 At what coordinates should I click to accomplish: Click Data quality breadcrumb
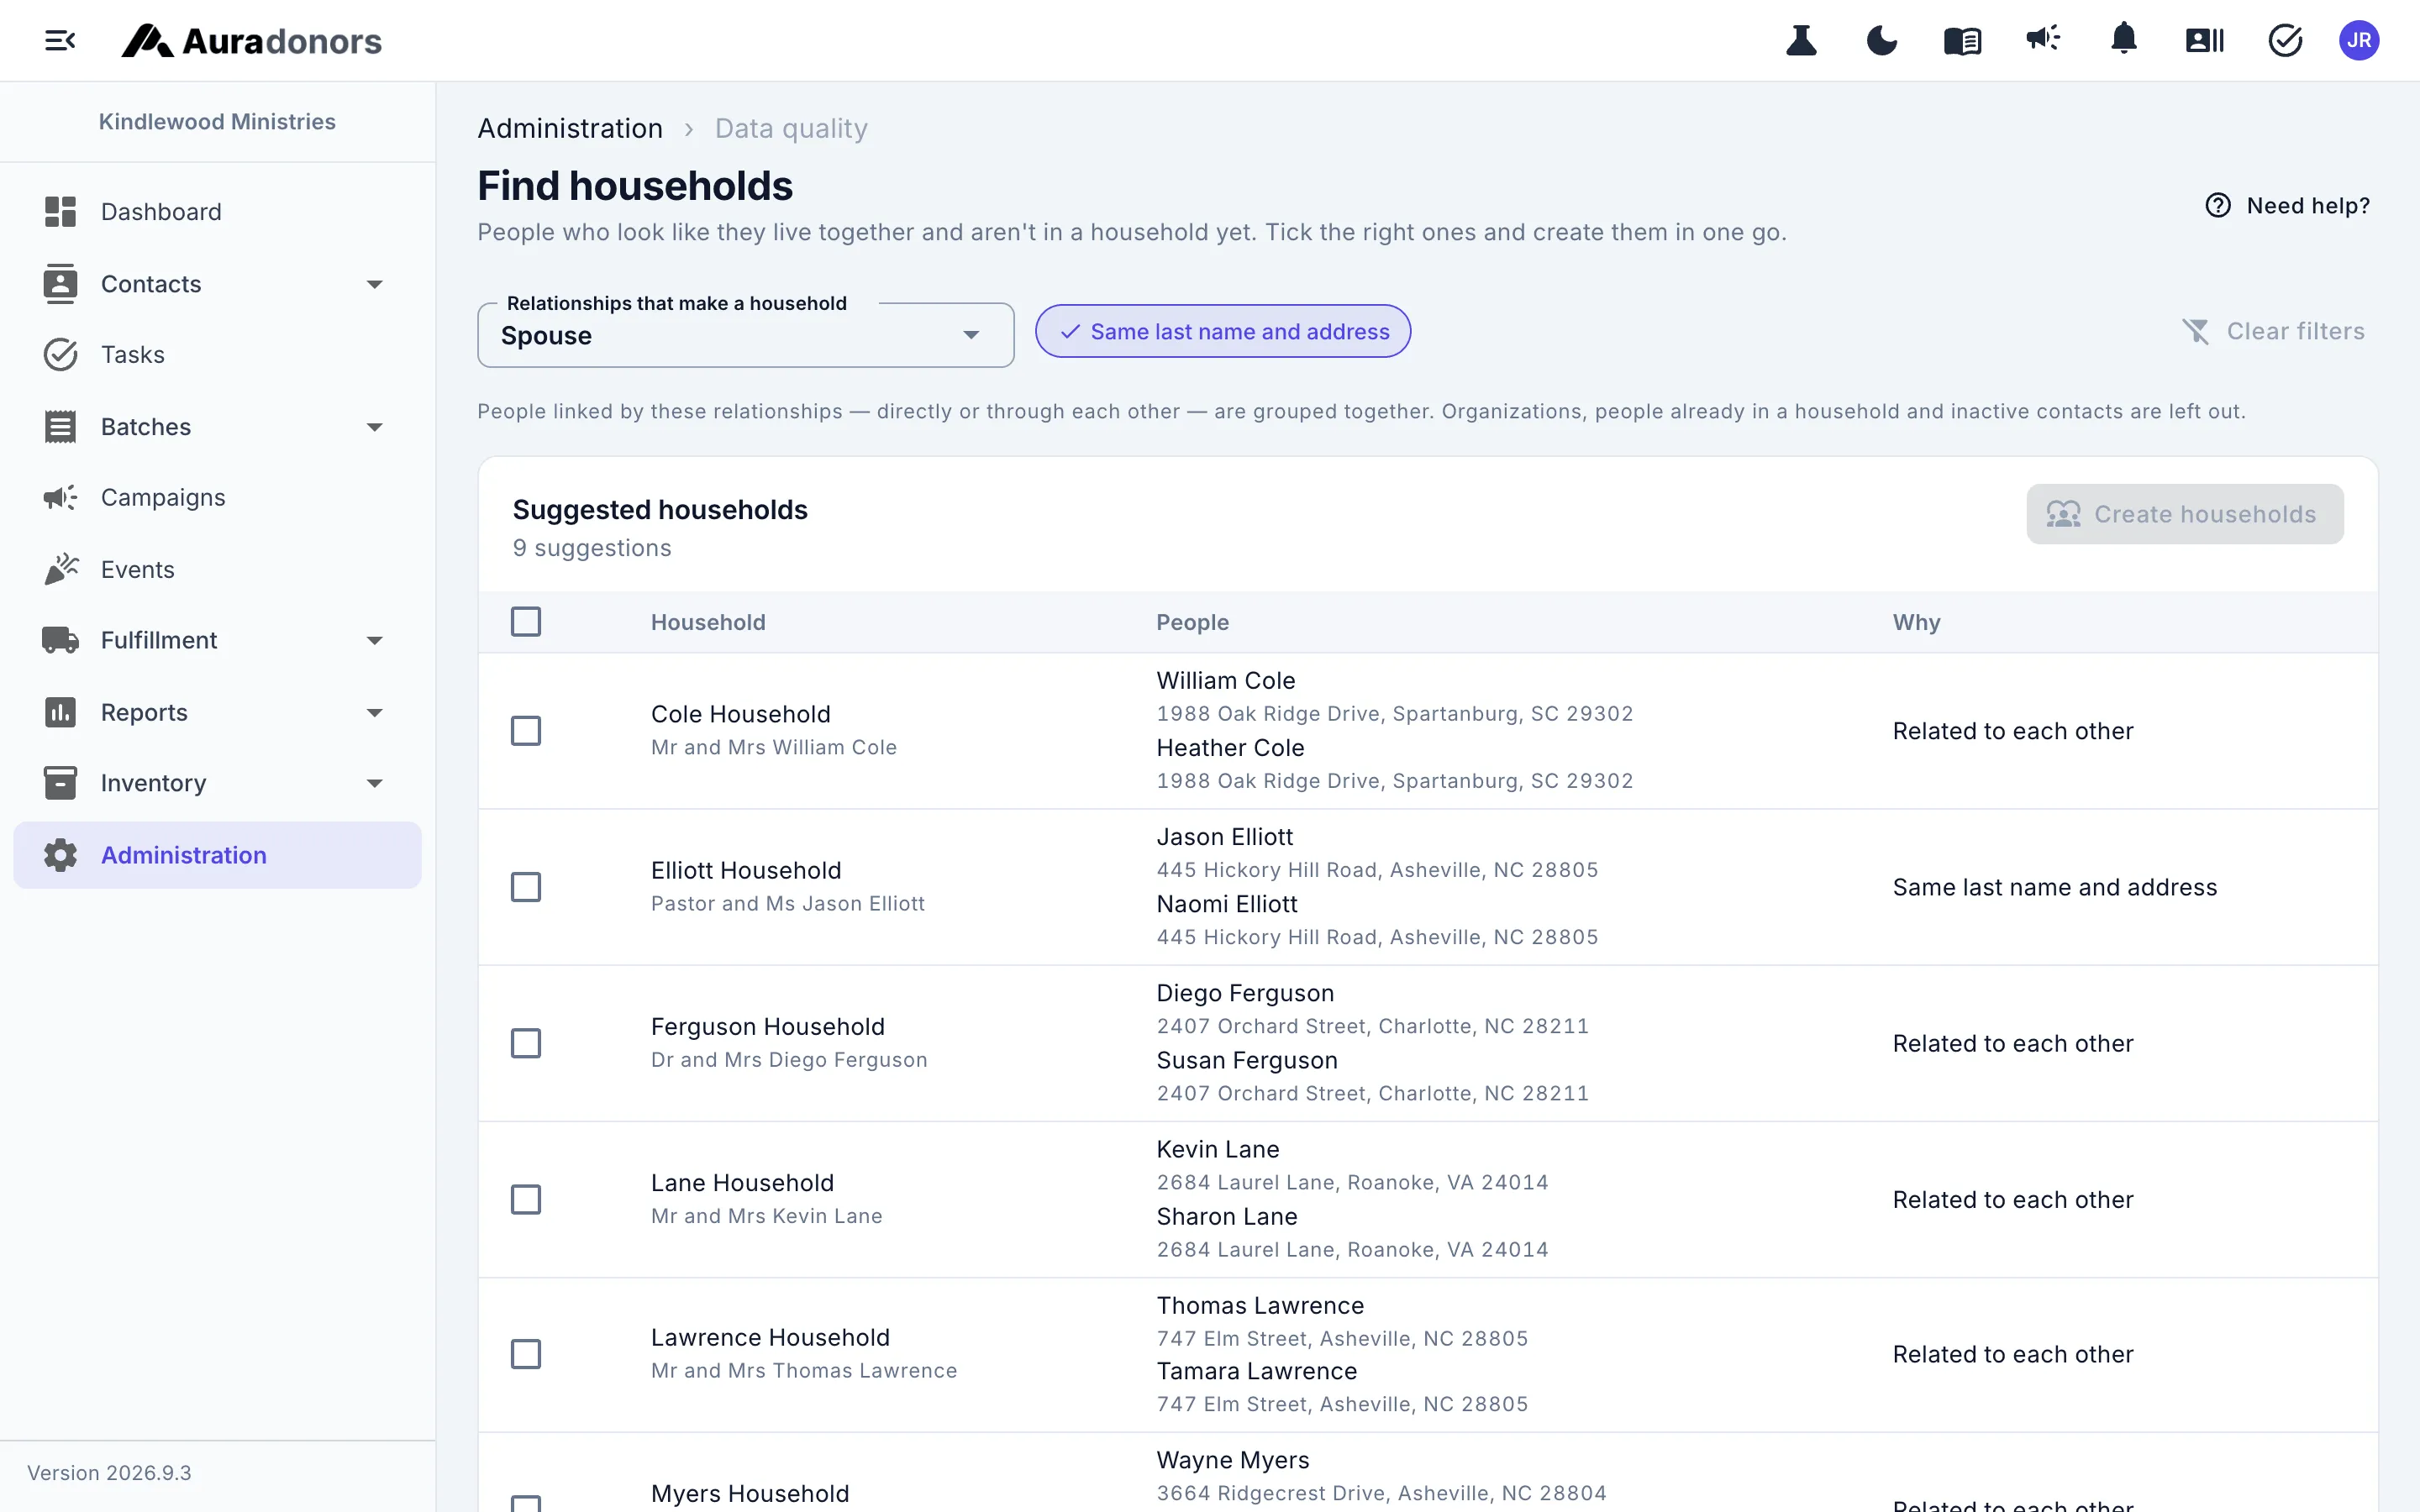[791, 129]
